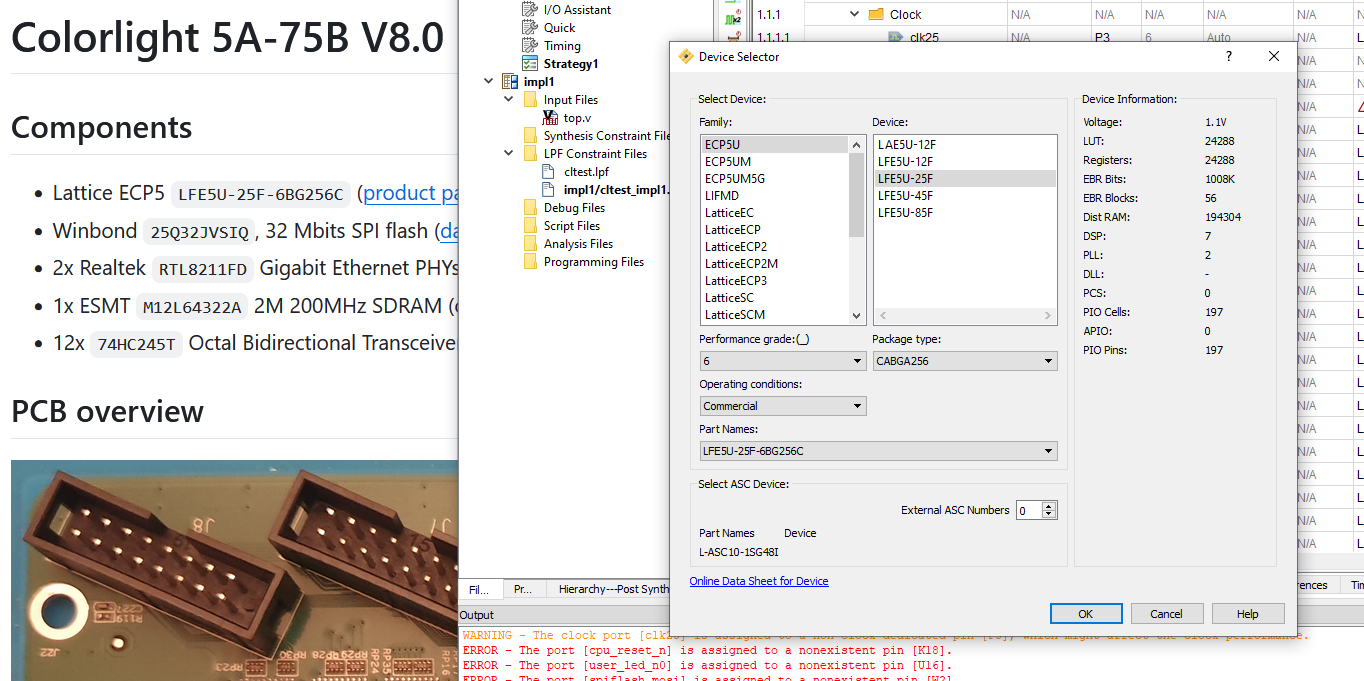Collapse the impl1 implementation node
Screen dimensions: 1364x681
tap(488, 82)
